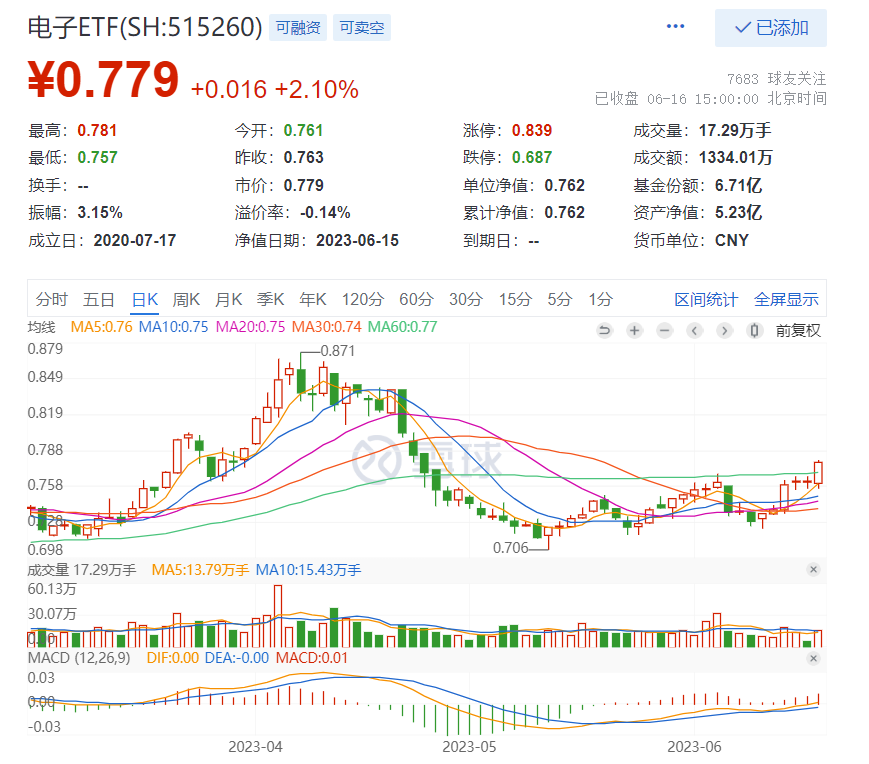Select the 年K chart tab
The width and height of the screenshot is (869, 764).
(313, 300)
